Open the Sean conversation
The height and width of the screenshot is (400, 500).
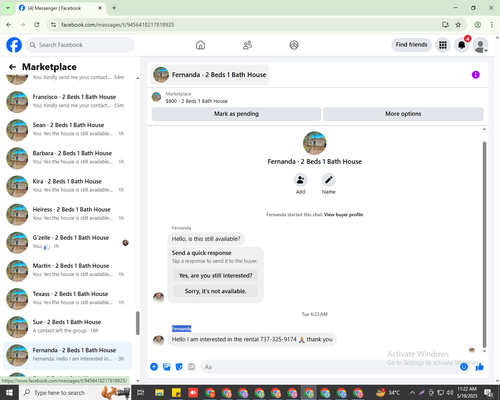pyautogui.click(x=67, y=130)
